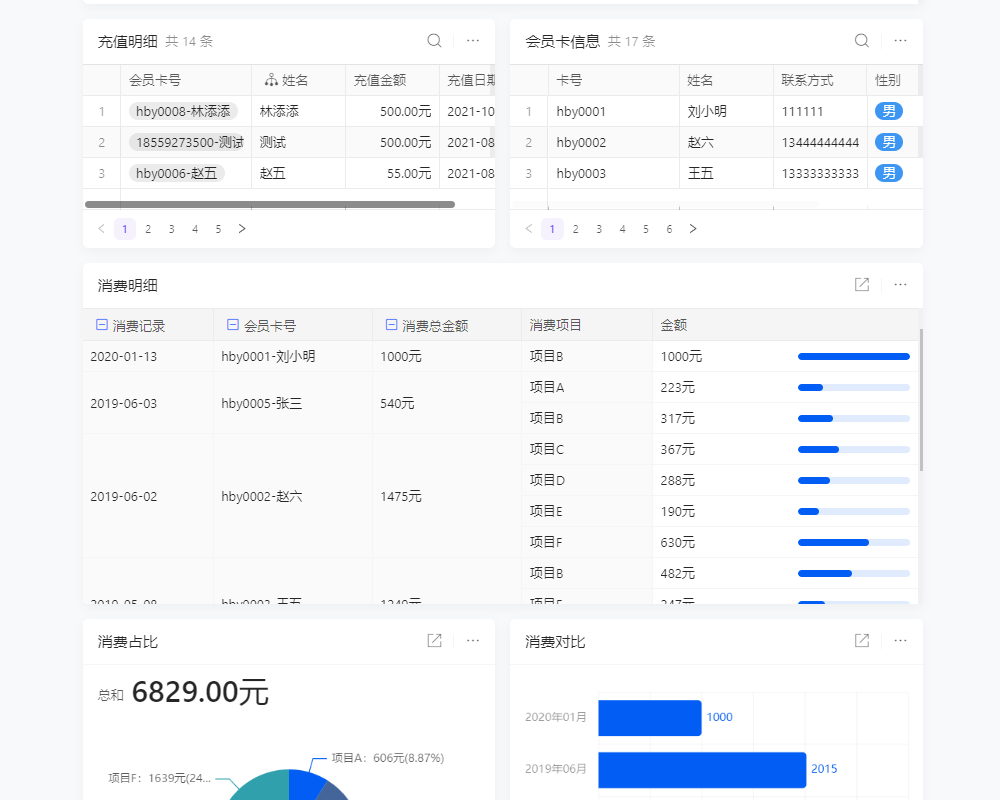Open 消费明细 in full screen view
Screen dimensions: 1000x800
click(x=861, y=285)
